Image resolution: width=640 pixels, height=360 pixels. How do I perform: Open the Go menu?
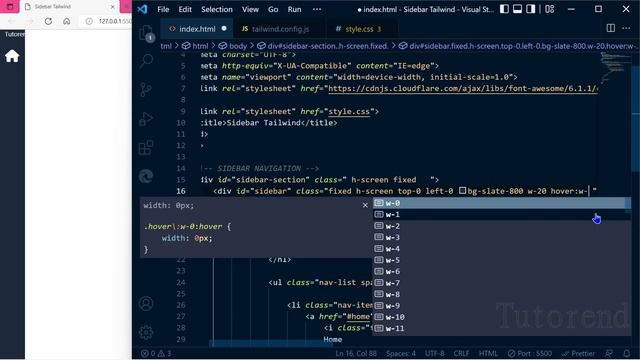(273, 9)
